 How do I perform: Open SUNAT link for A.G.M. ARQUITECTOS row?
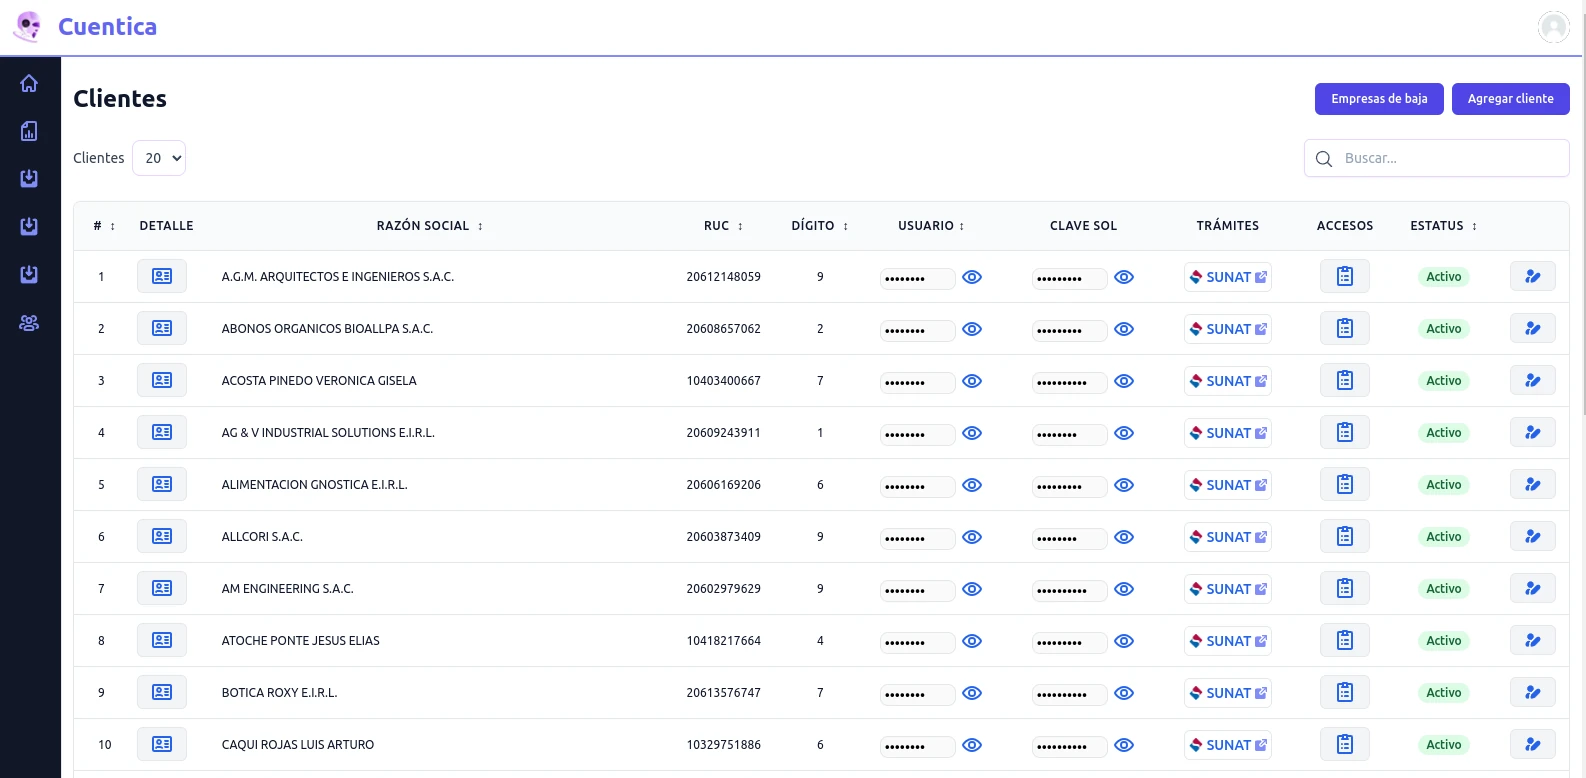point(1228,277)
